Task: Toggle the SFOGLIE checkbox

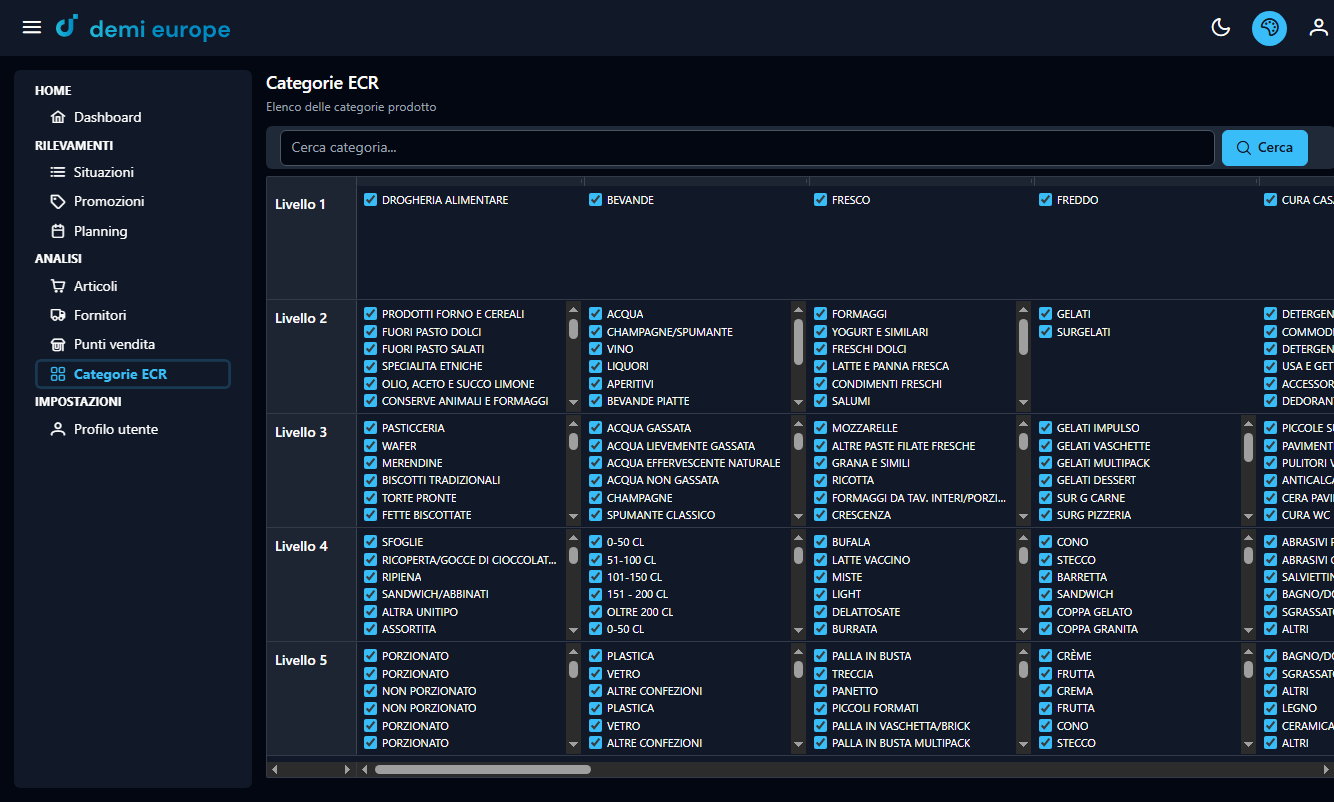Action: pos(371,542)
